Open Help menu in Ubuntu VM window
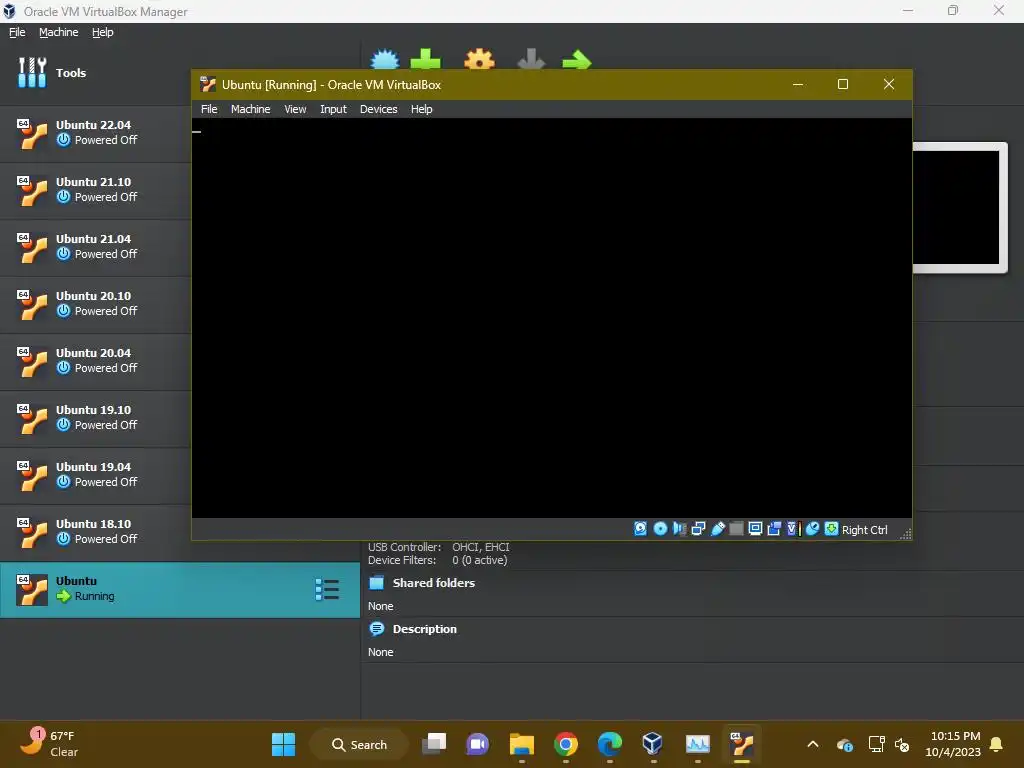 (421, 109)
